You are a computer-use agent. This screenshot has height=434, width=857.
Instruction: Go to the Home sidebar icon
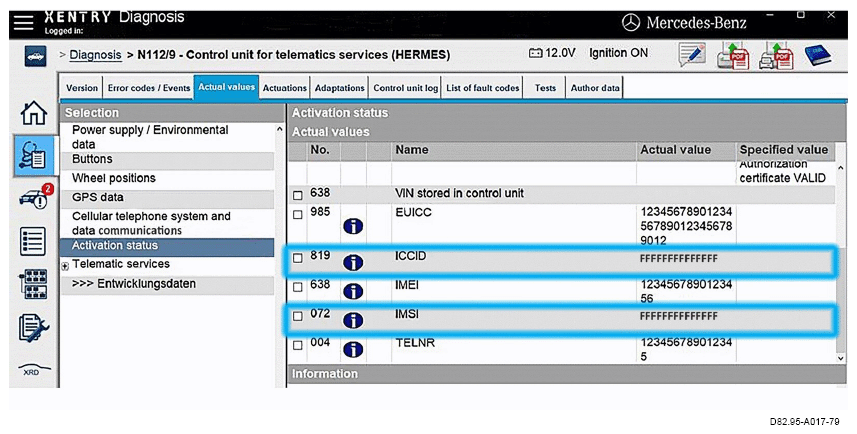(x=34, y=113)
